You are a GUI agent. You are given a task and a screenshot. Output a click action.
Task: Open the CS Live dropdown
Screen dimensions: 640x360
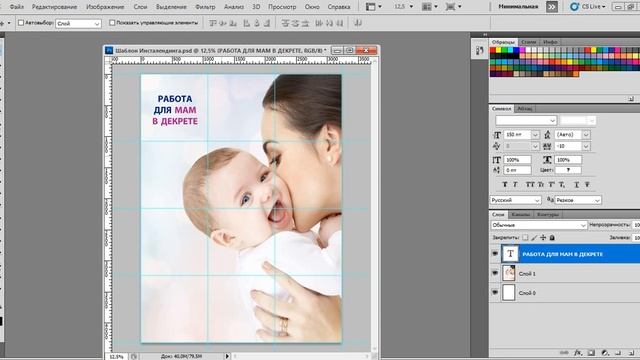click(x=588, y=7)
